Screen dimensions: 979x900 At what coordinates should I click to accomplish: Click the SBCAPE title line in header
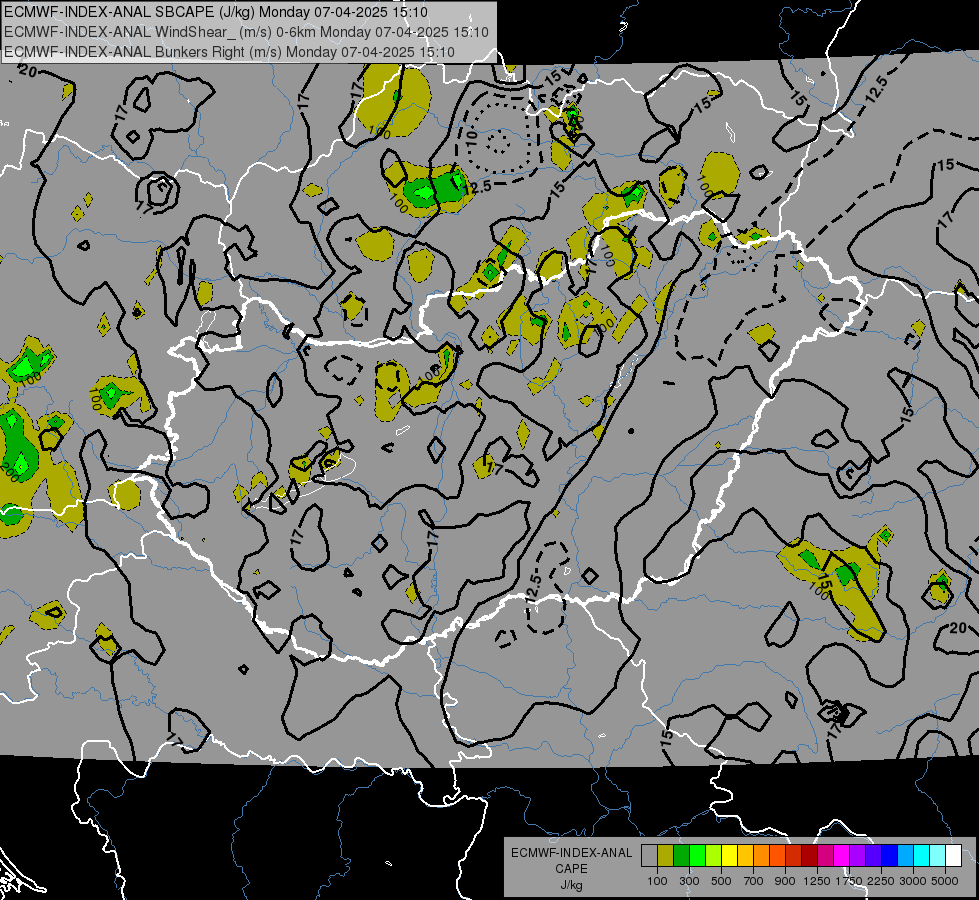[216, 12]
